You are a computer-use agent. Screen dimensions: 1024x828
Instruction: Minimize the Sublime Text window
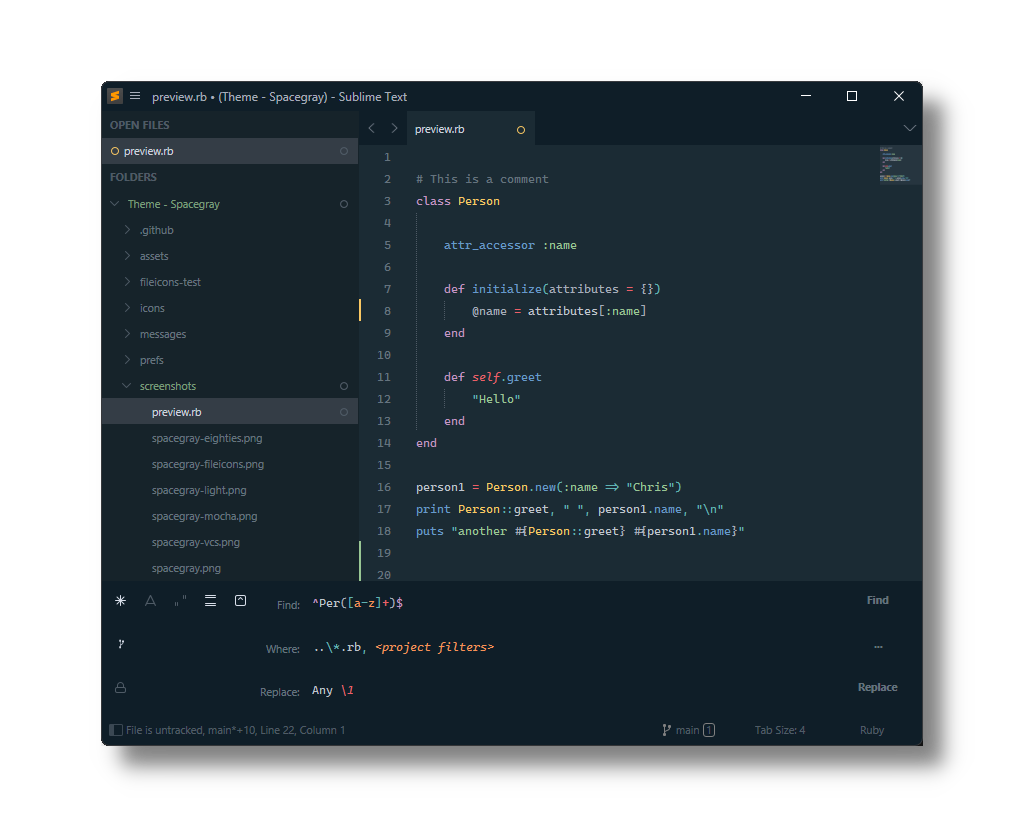tap(806, 96)
